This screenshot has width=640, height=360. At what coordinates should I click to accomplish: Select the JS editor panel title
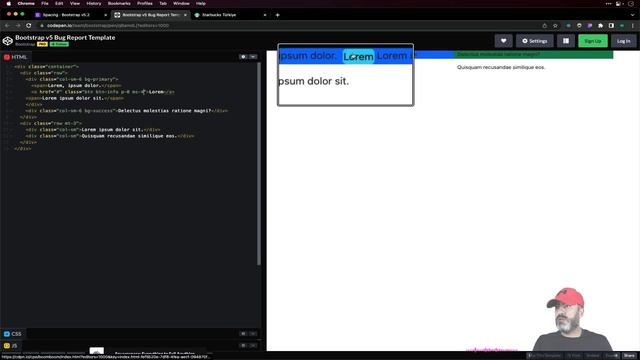point(11,345)
